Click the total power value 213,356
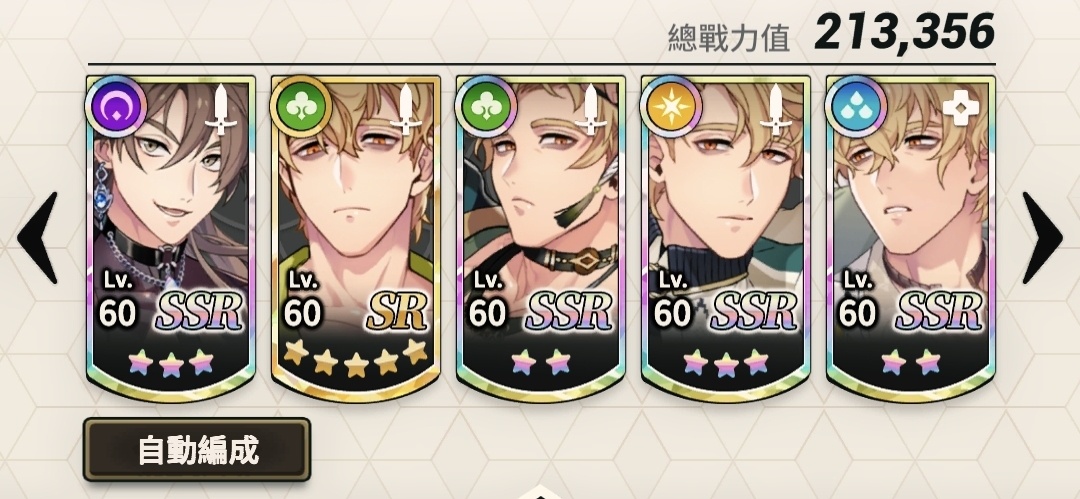 click(904, 32)
